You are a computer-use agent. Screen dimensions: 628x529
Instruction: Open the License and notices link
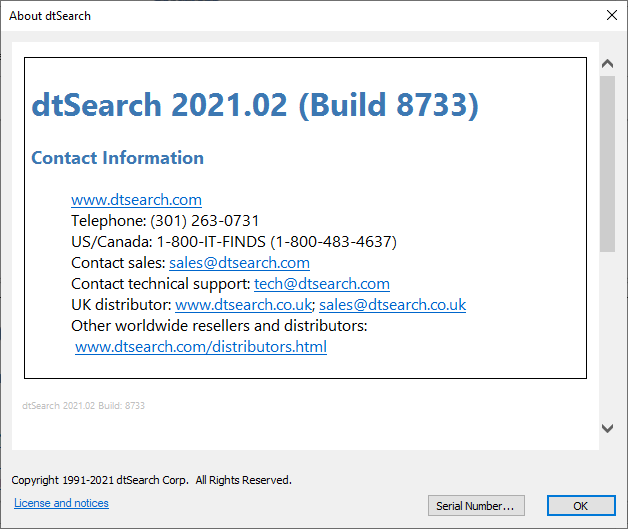tap(61, 503)
